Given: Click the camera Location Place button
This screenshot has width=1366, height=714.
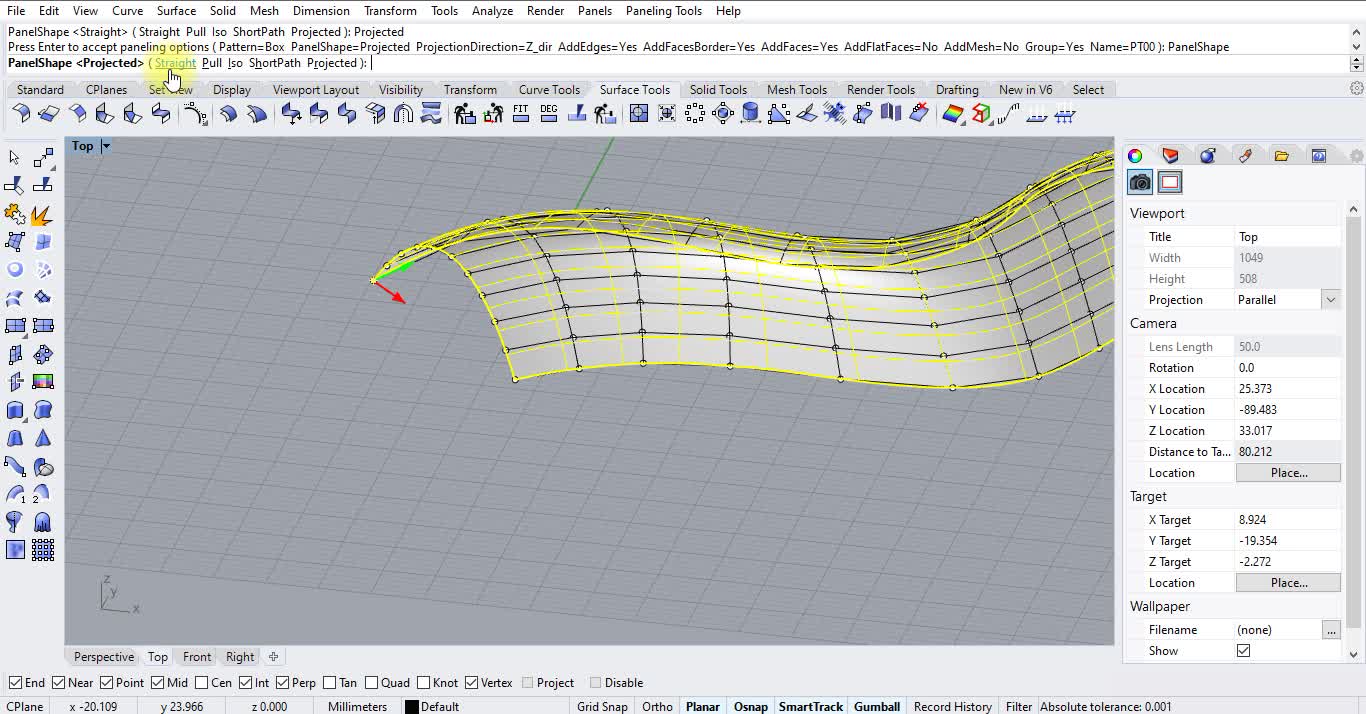Looking at the screenshot, I should tap(1288, 473).
